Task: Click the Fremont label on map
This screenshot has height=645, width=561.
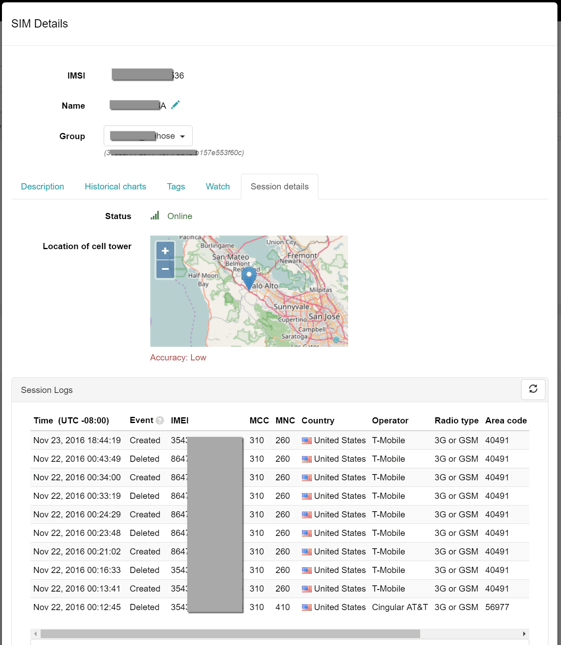Action: (302, 255)
